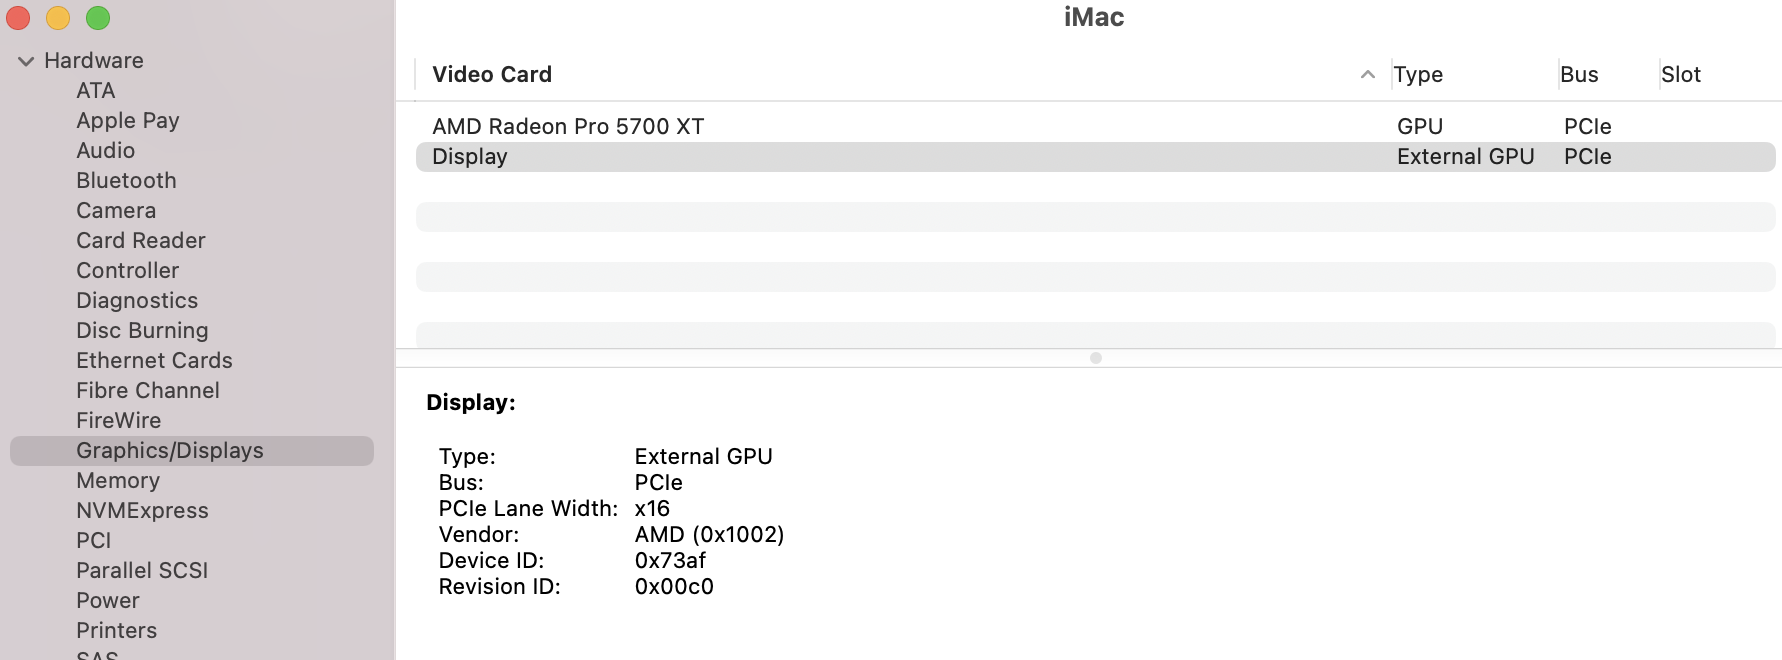Click the Video Card sort arrow
This screenshot has width=1782, height=660.
(1367, 75)
